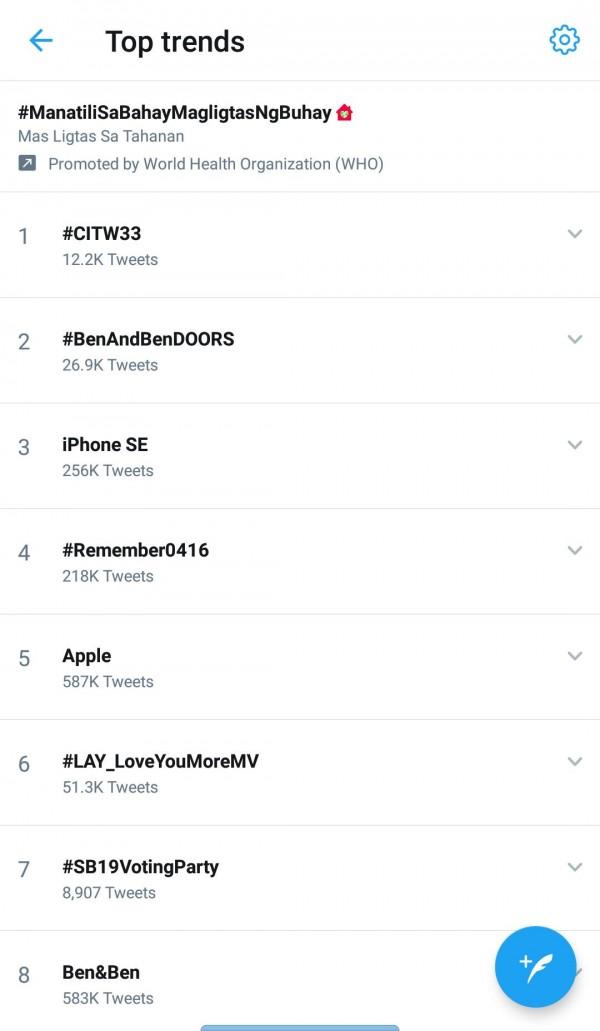Open chevron for #LAY_LoveYouMoreMV trend
This screenshot has width=600, height=1031.
[574, 762]
